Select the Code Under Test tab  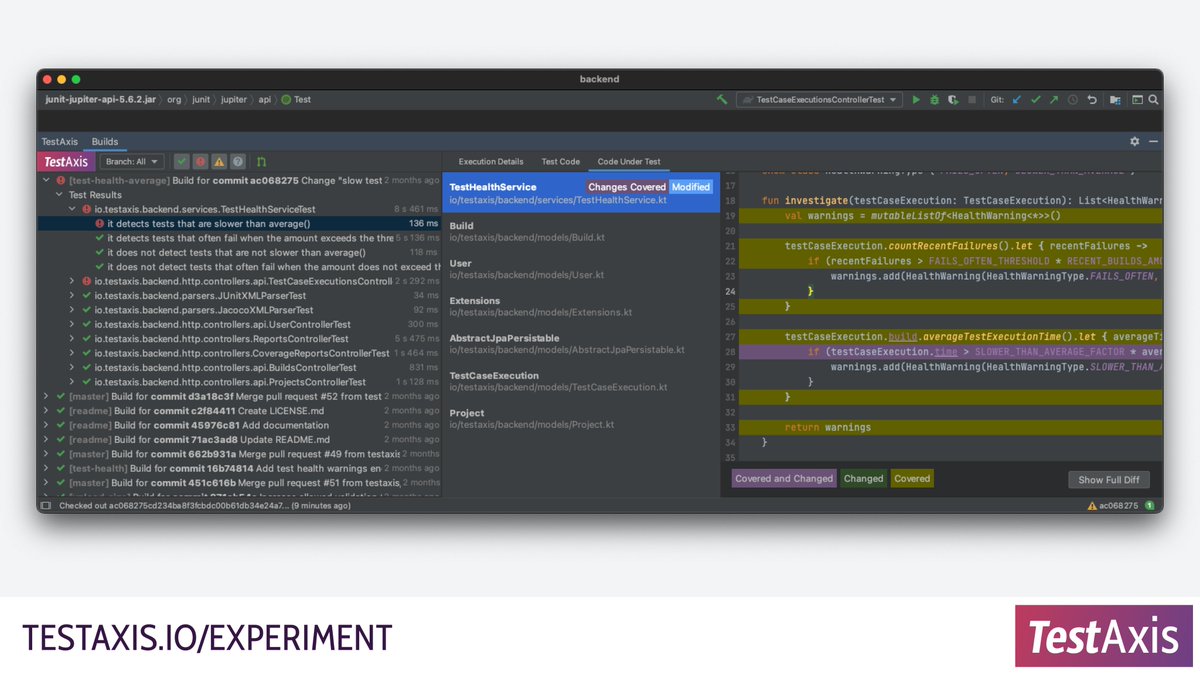coord(629,161)
